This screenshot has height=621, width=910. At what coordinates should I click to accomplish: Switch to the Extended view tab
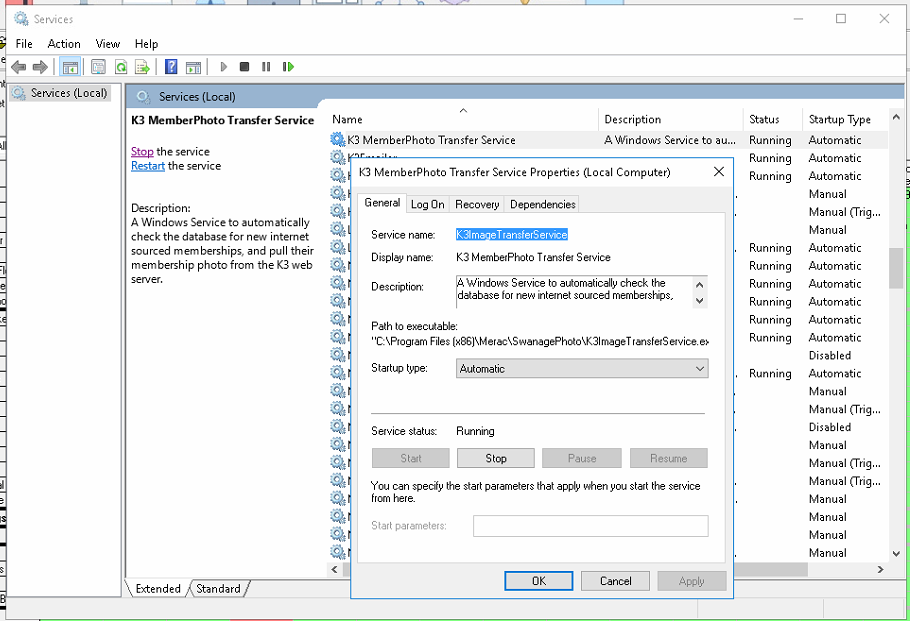pos(158,588)
